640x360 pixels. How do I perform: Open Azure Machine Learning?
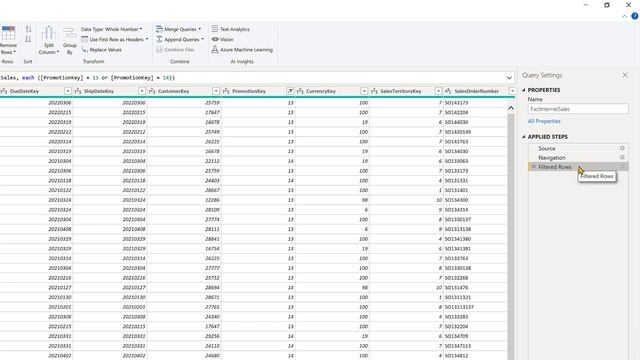point(242,49)
